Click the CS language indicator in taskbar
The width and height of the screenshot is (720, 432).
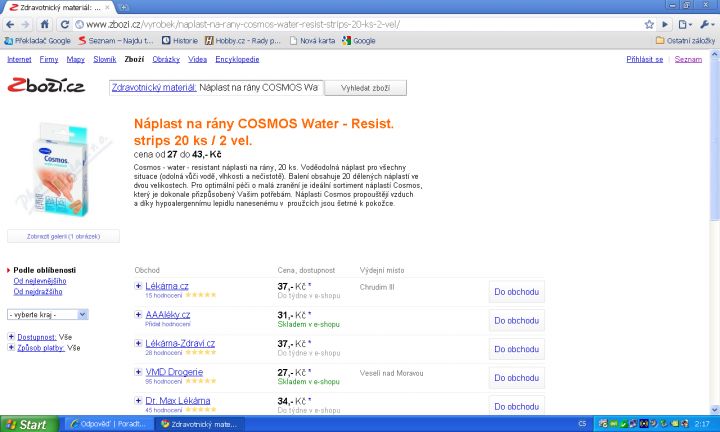pos(582,424)
